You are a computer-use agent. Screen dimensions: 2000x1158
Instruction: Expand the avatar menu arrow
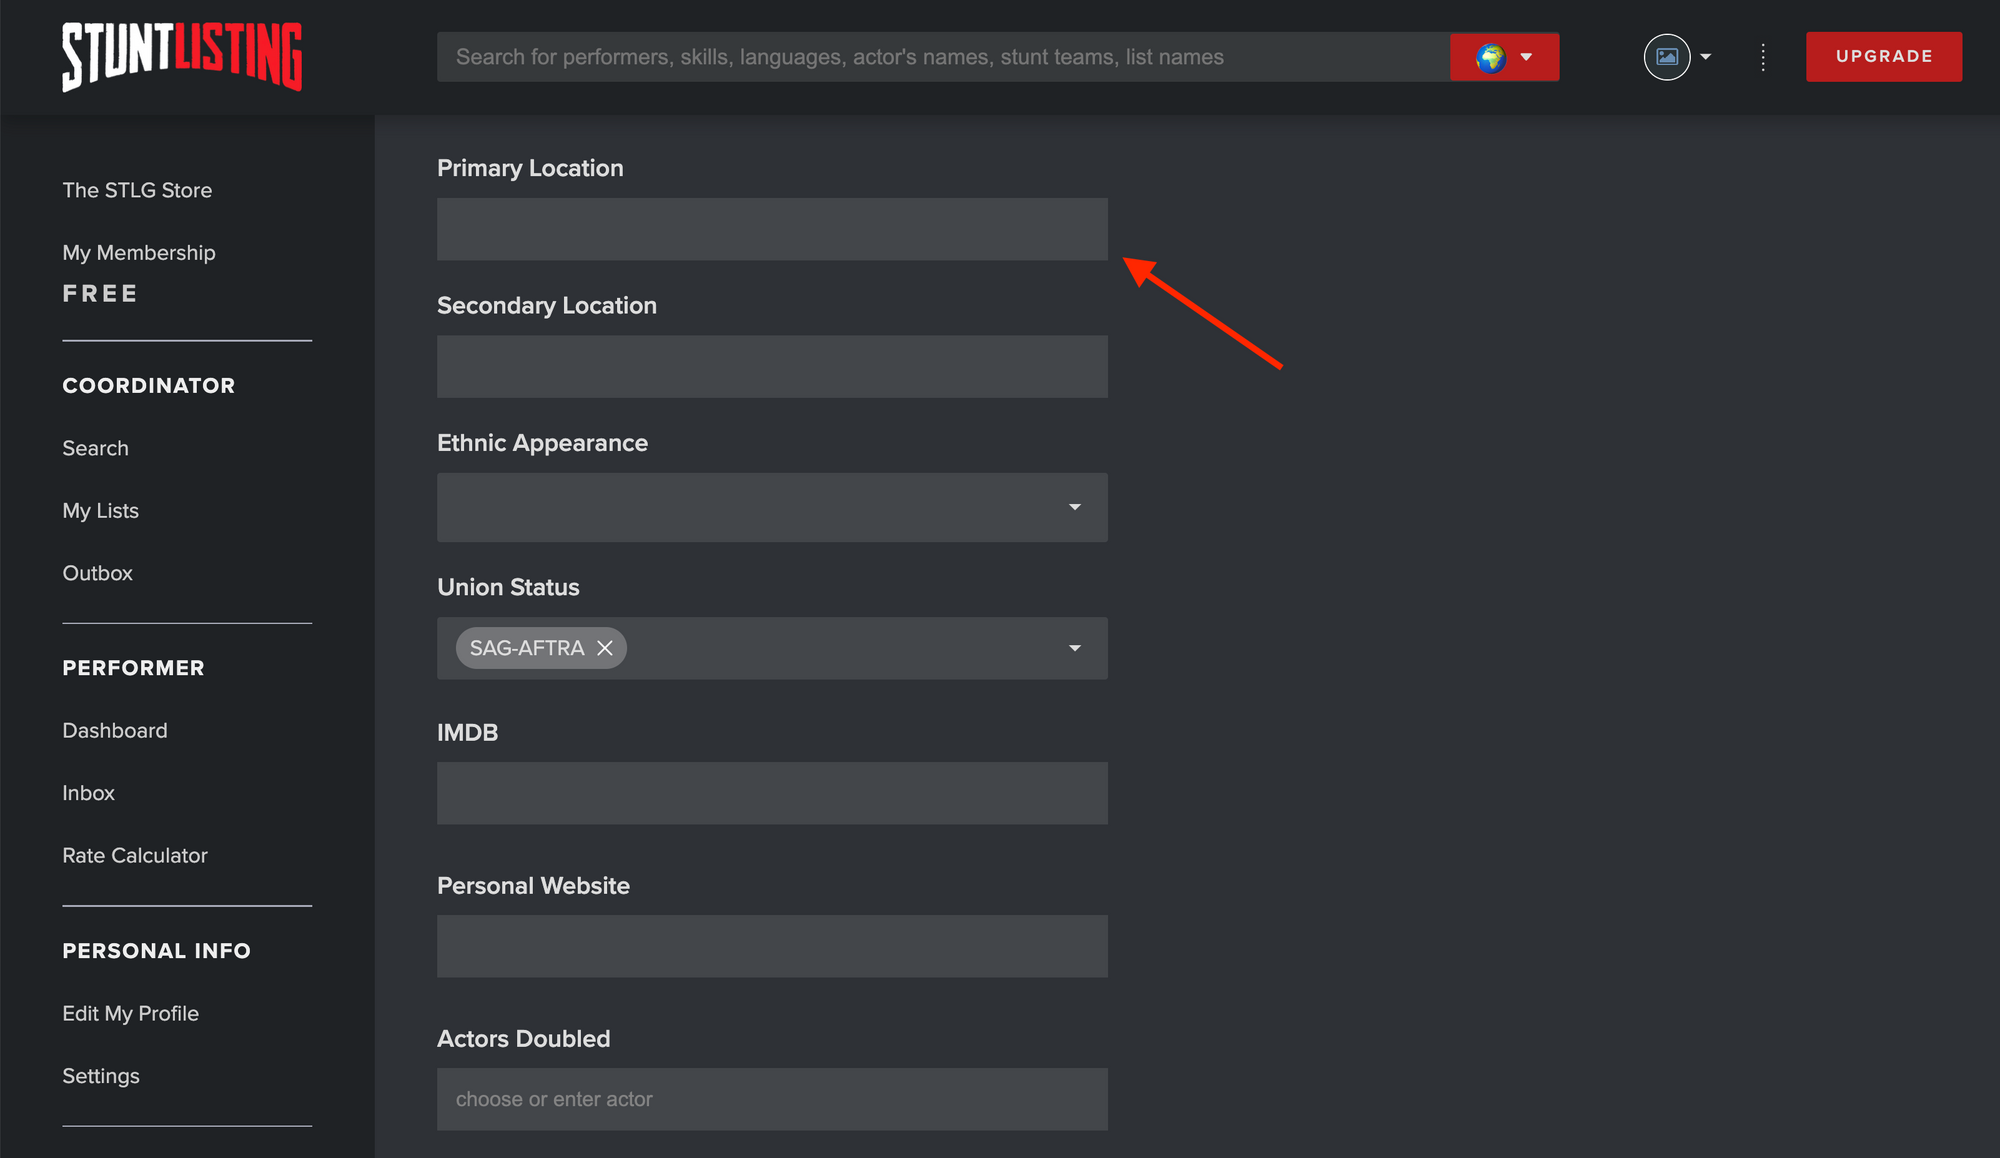click(x=1706, y=57)
